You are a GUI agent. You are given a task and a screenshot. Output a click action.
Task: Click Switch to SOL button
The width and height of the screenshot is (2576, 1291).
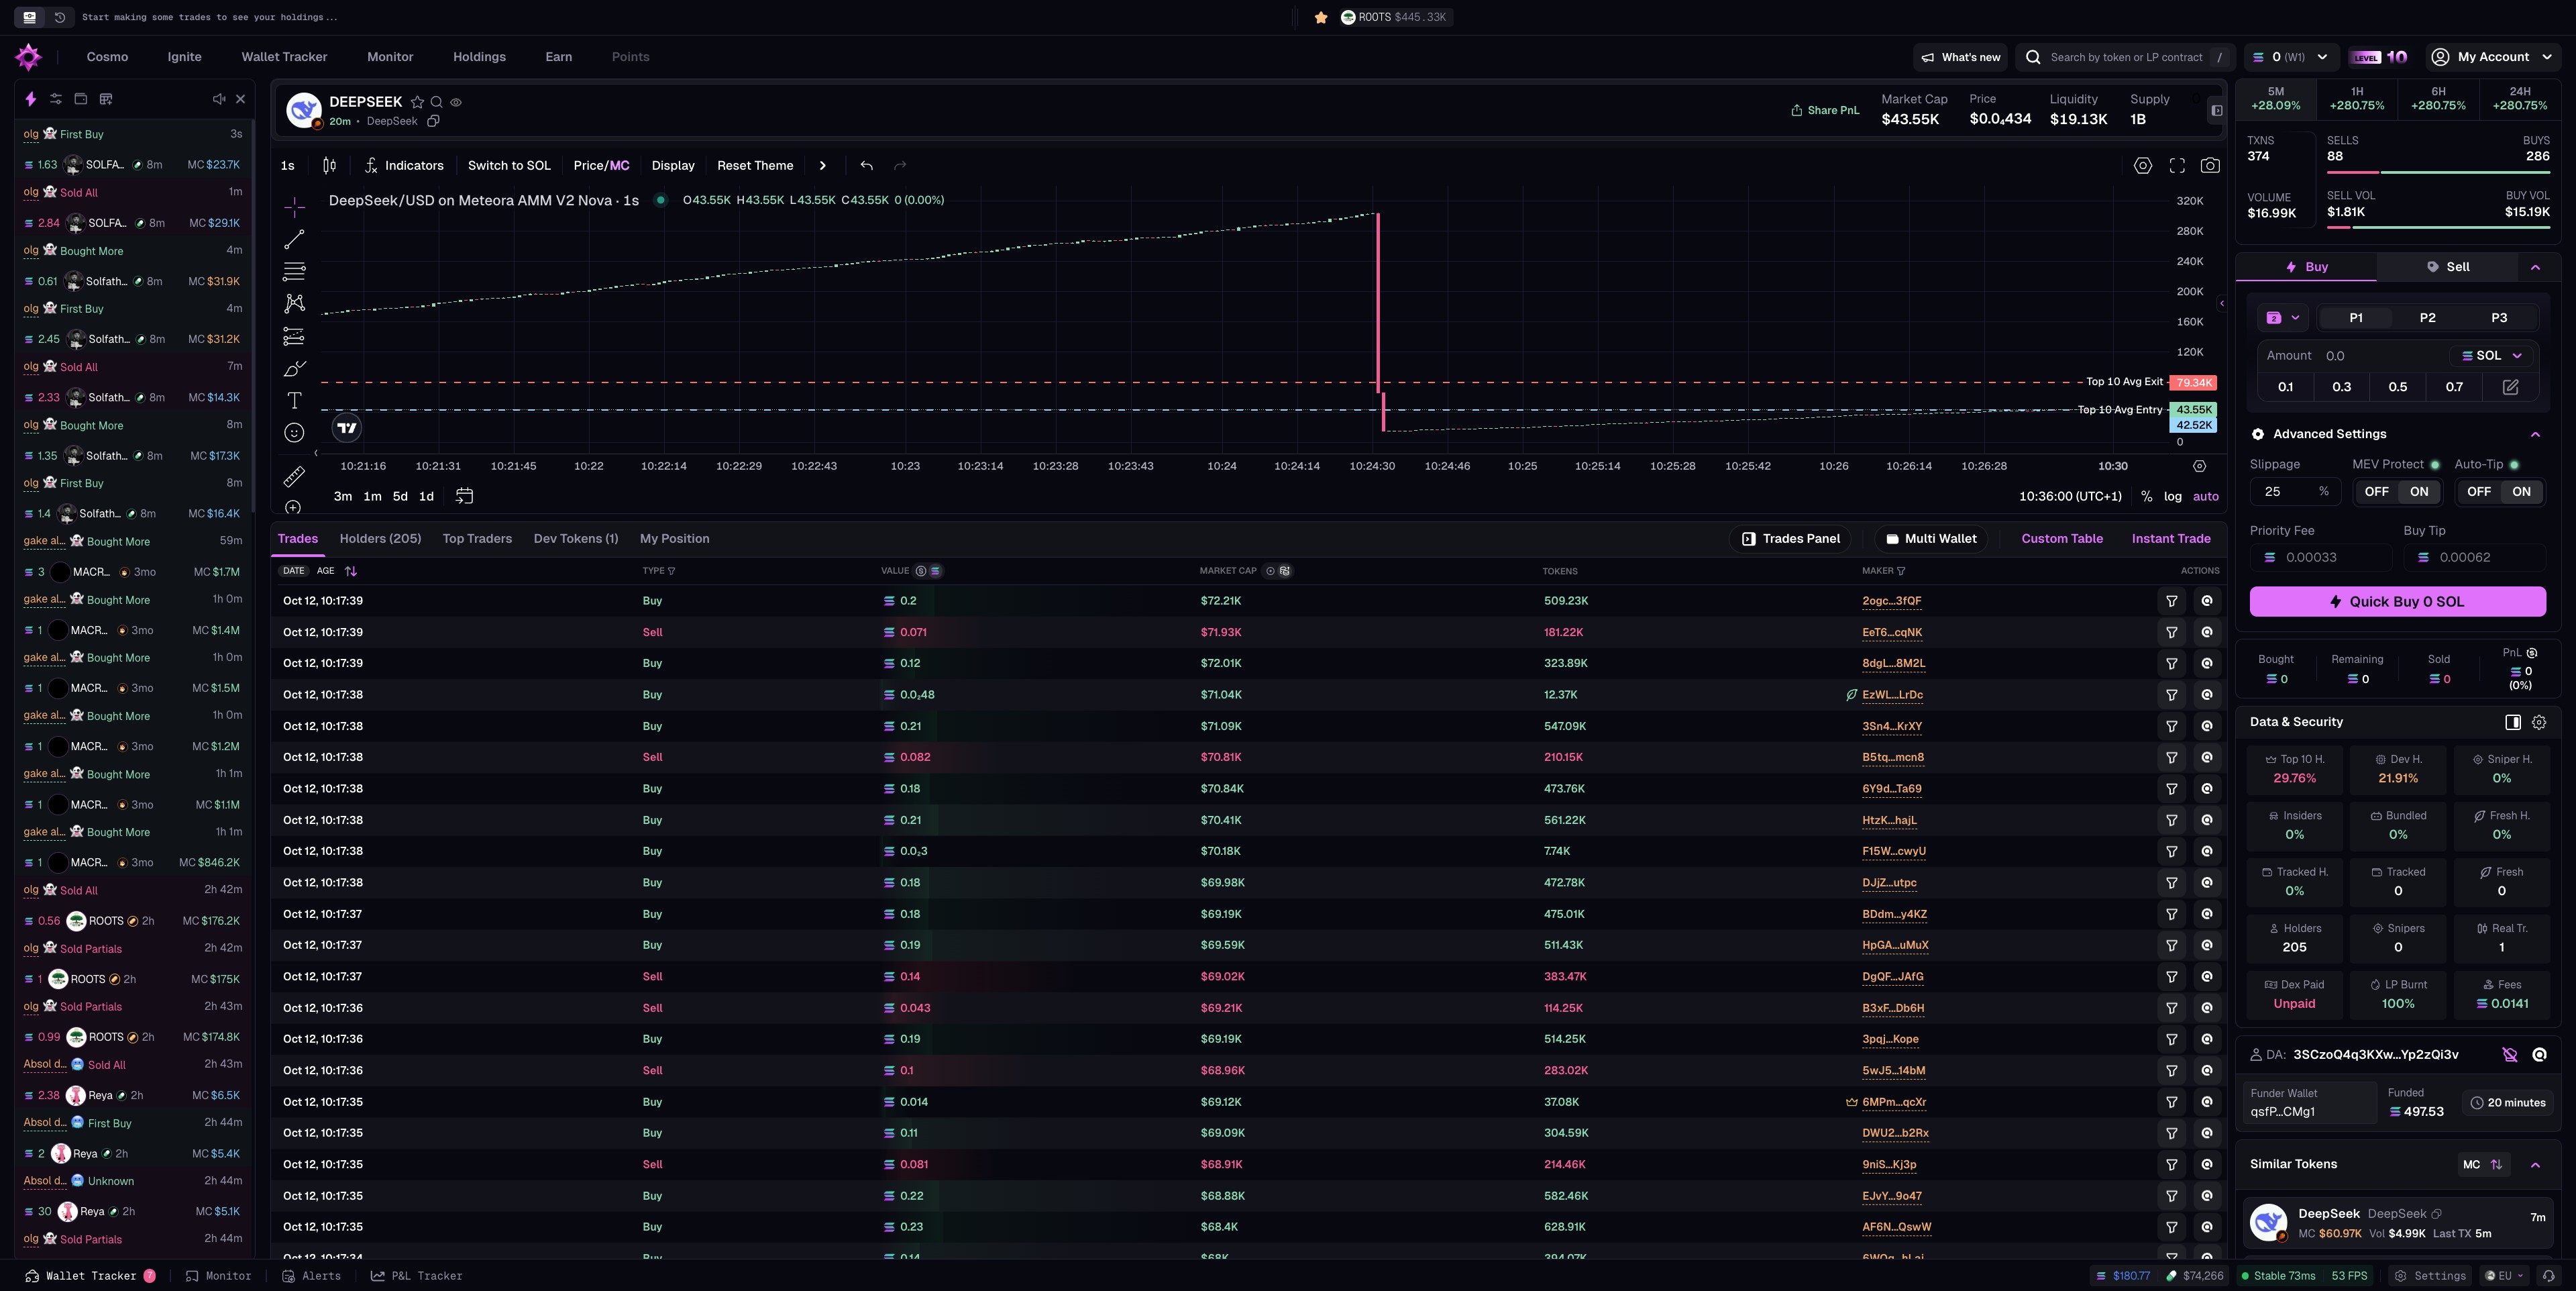point(509,166)
